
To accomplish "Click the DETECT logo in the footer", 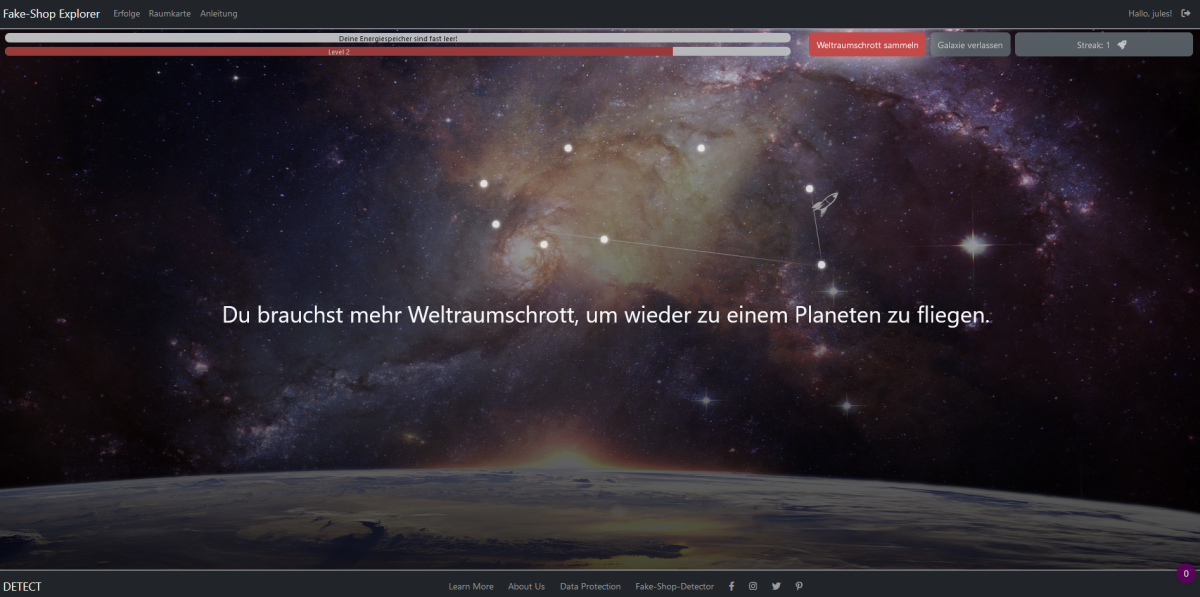I will [x=22, y=586].
